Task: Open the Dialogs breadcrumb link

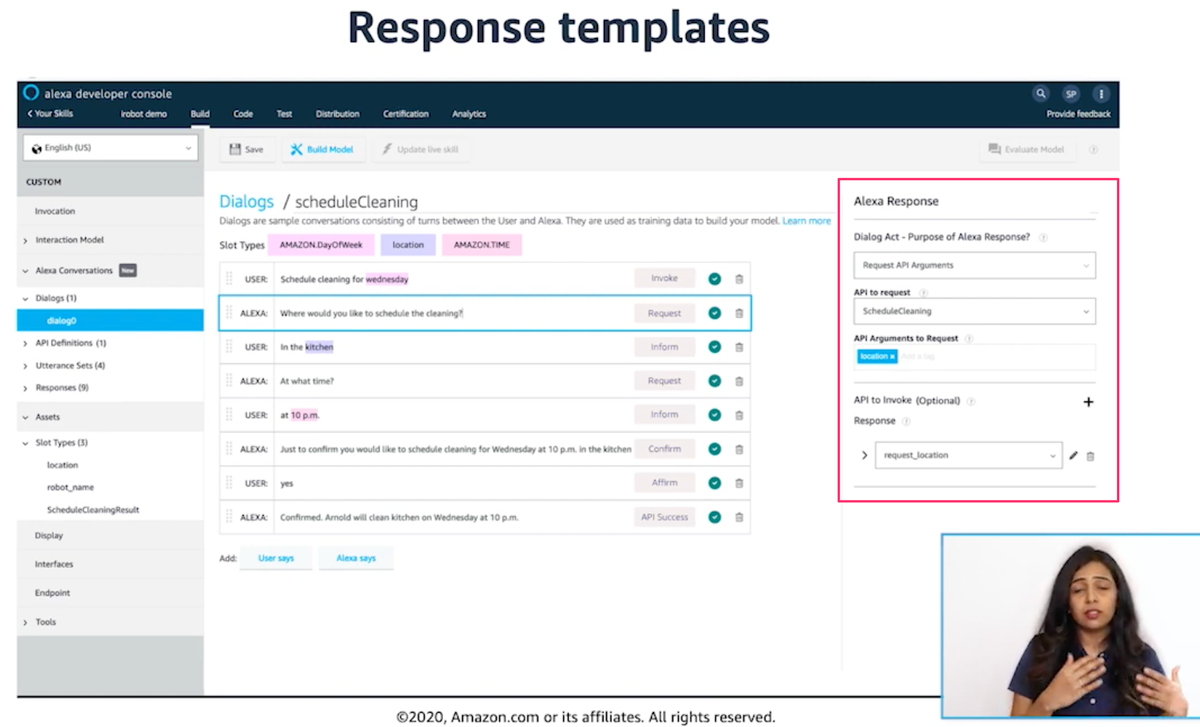Action: [246, 202]
